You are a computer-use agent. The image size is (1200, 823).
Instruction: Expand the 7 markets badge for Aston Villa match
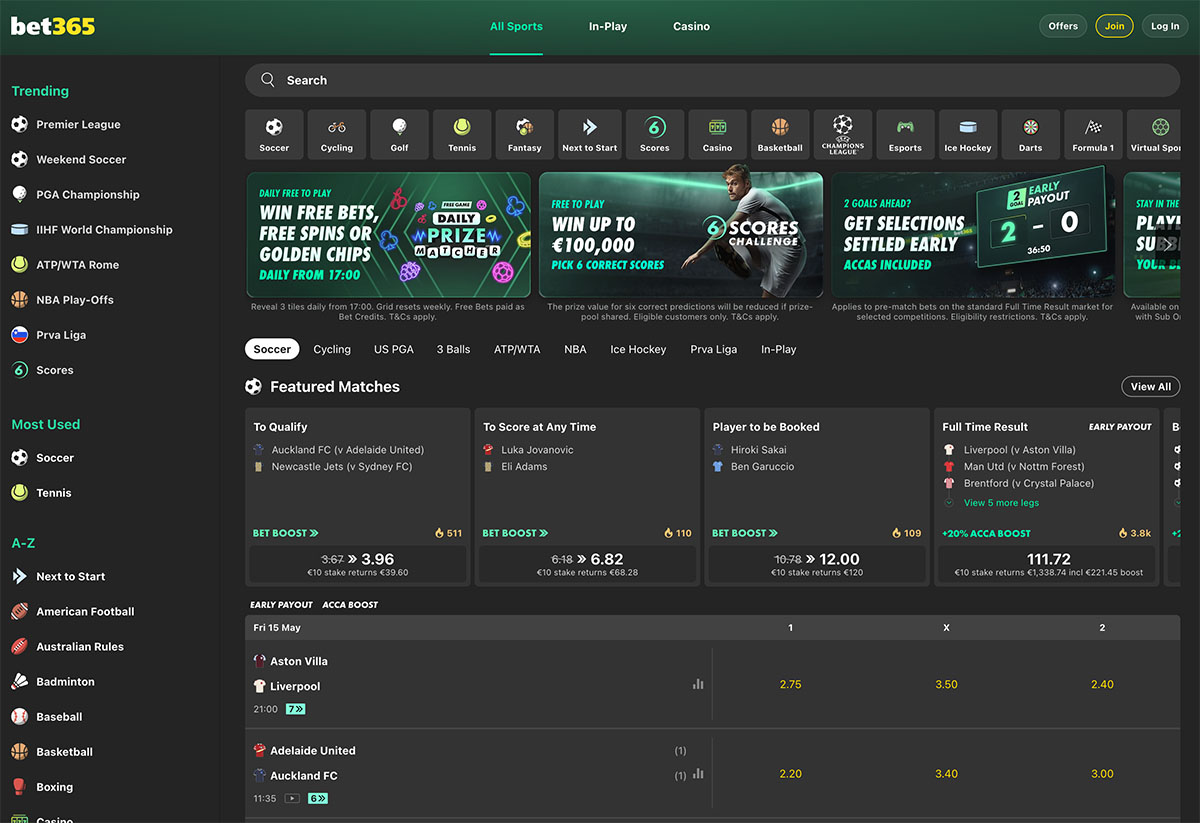coord(296,709)
